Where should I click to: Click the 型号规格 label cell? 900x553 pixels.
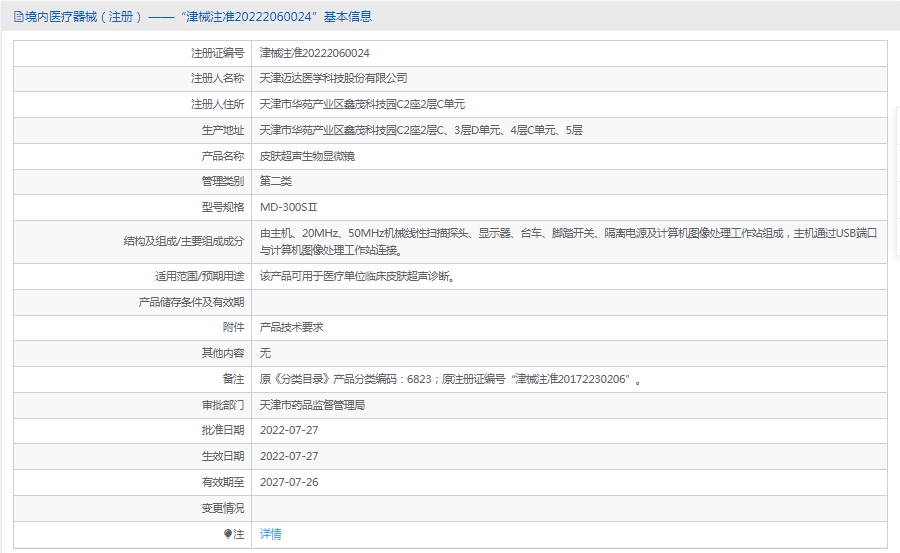tap(133, 207)
